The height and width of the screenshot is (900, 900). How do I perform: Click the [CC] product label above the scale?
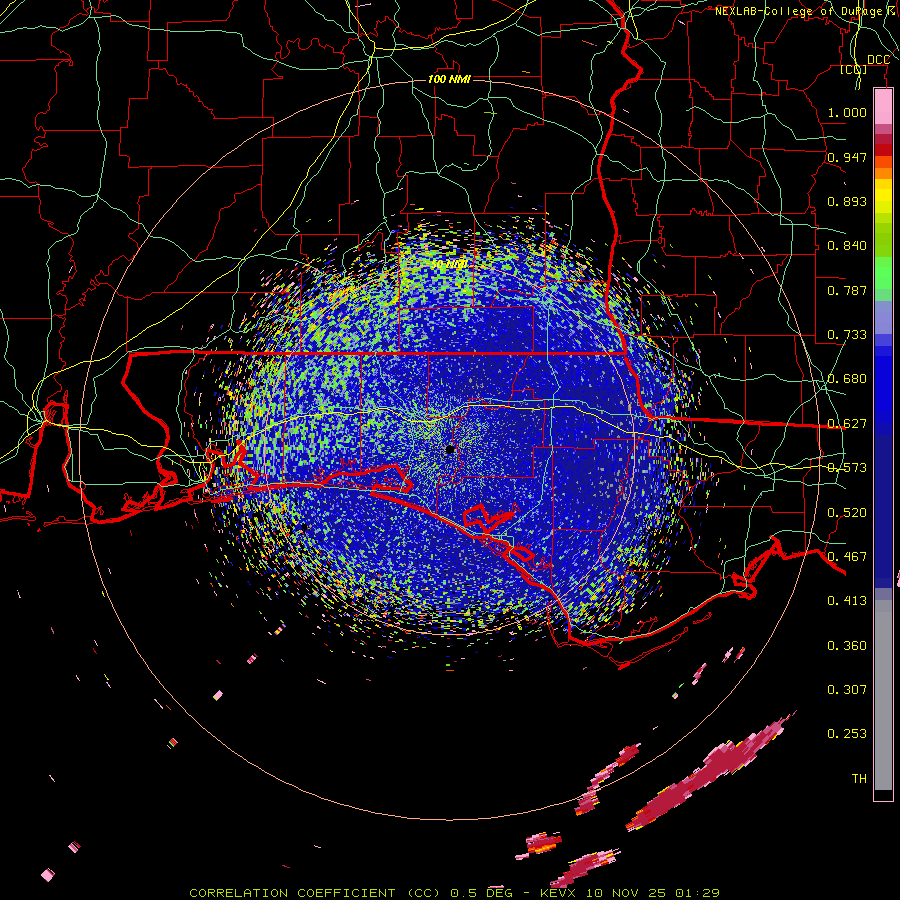click(854, 69)
